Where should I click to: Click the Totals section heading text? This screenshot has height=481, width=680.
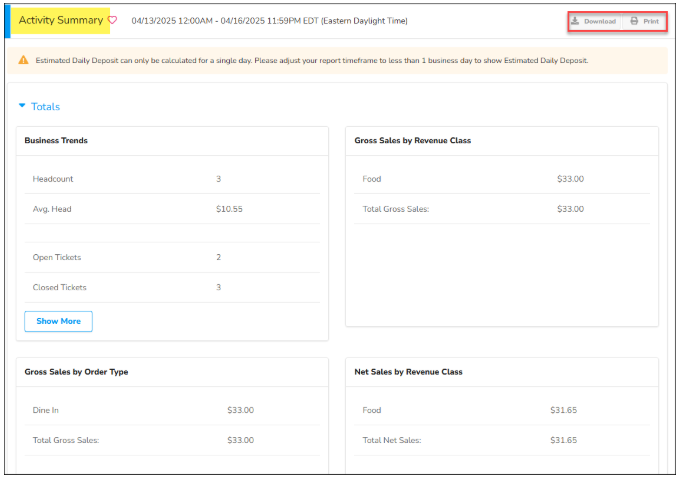pos(45,106)
